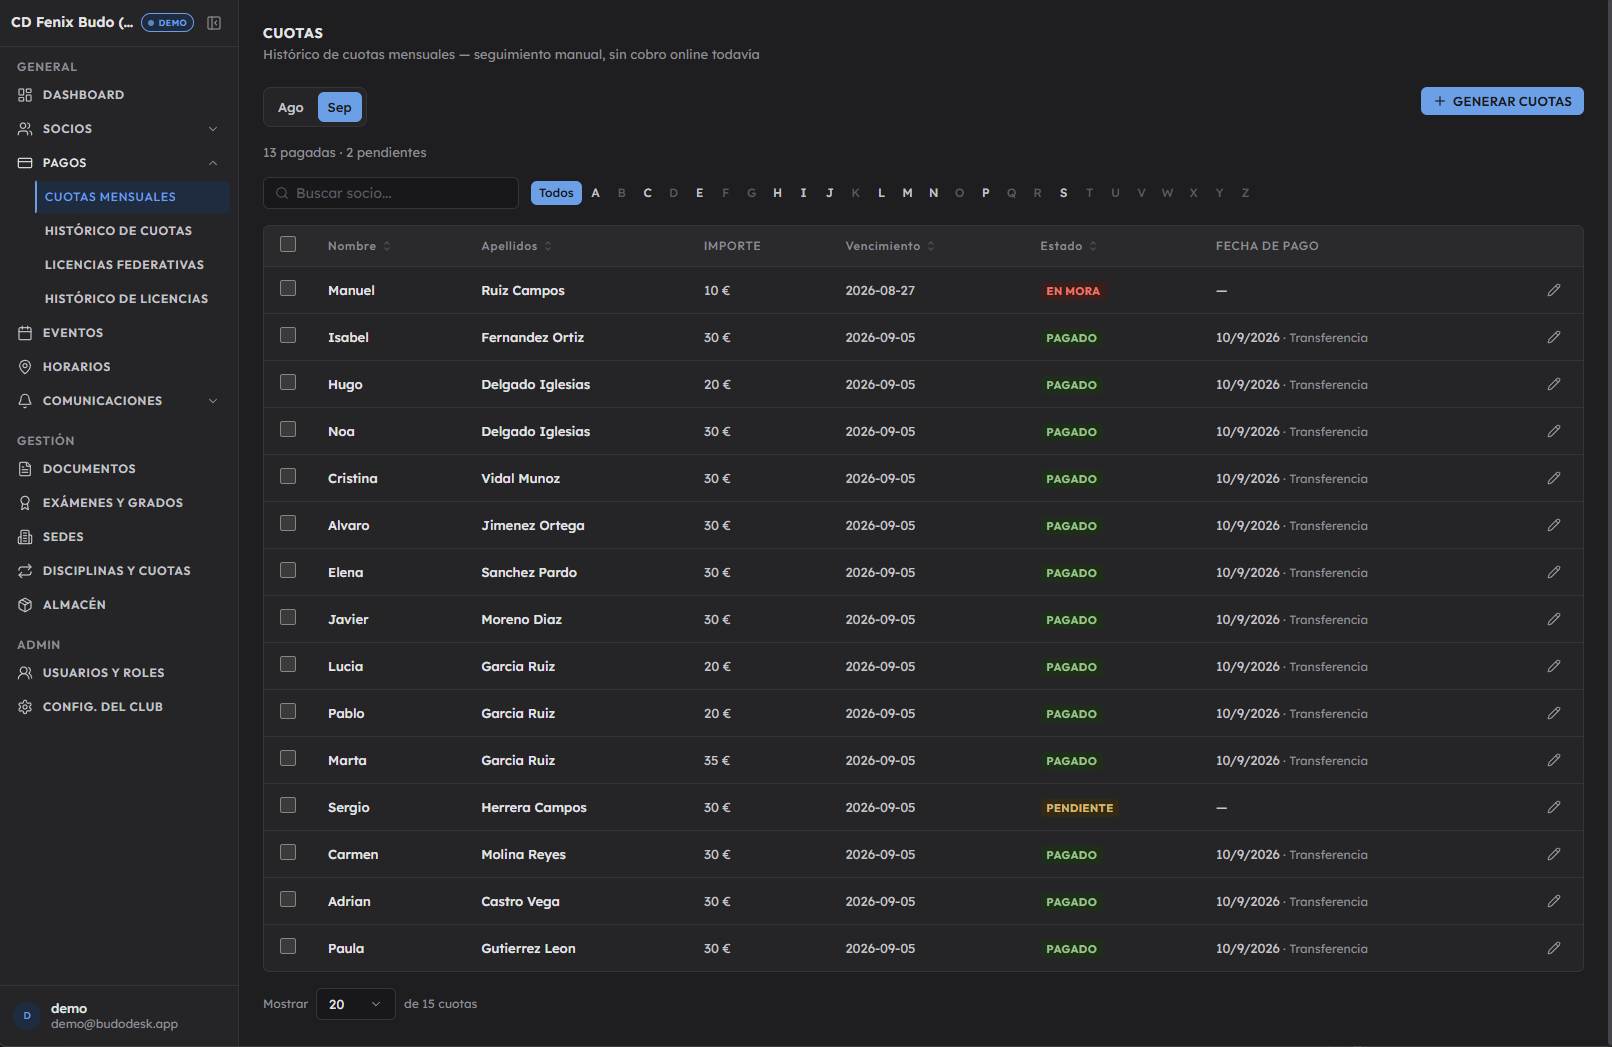Image resolution: width=1612 pixels, height=1047 pixels.
Task: Click the Sedes building icon
Action: 25,537
